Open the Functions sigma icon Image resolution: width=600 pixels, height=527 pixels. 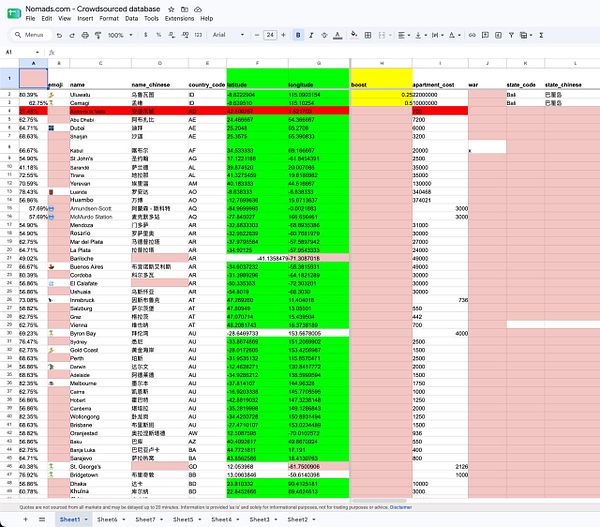(541, 35)
